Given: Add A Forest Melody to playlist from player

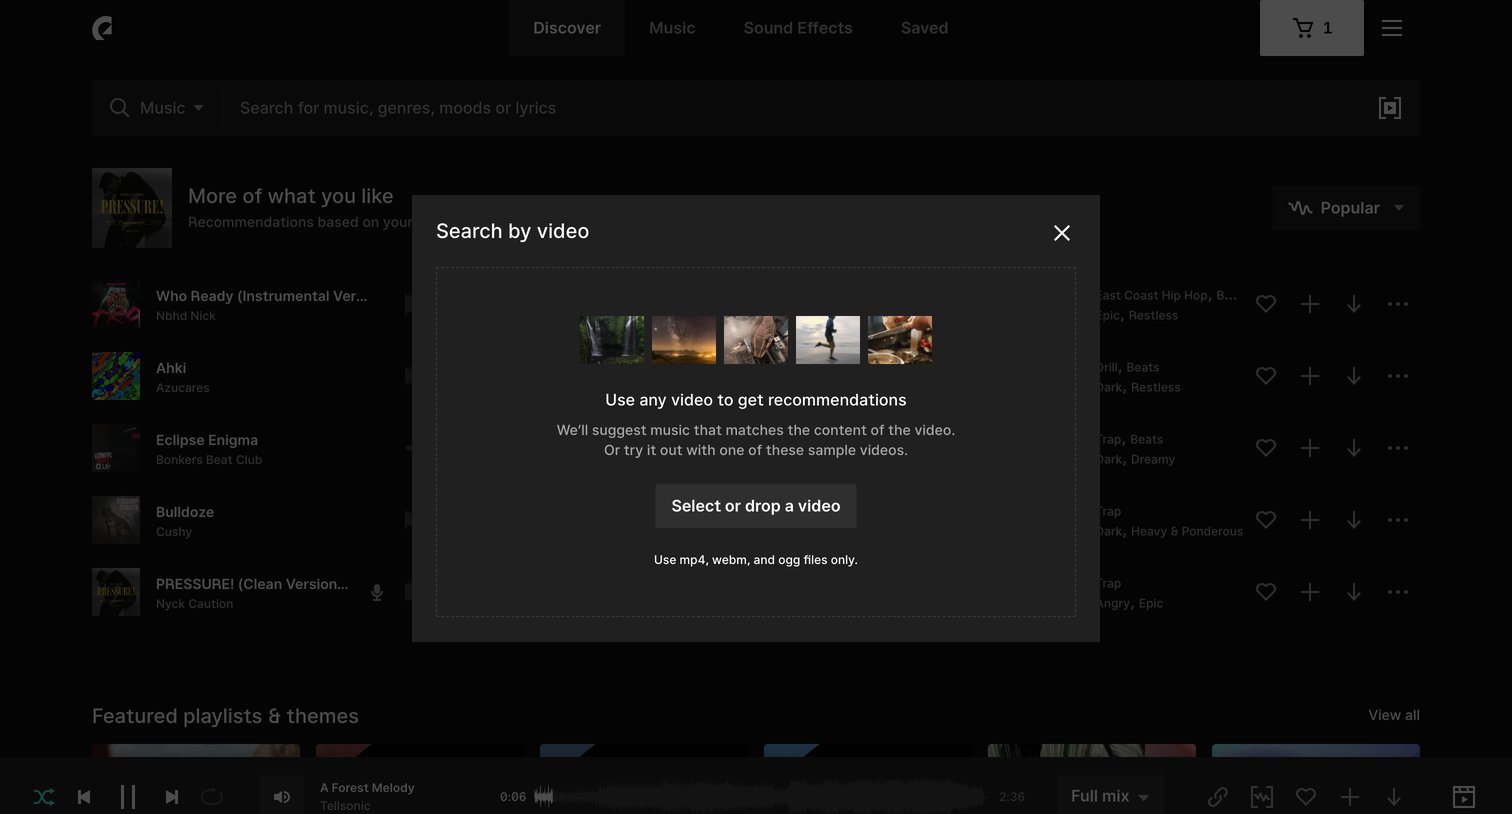Looking at the screenshot, I should 1350,797.
